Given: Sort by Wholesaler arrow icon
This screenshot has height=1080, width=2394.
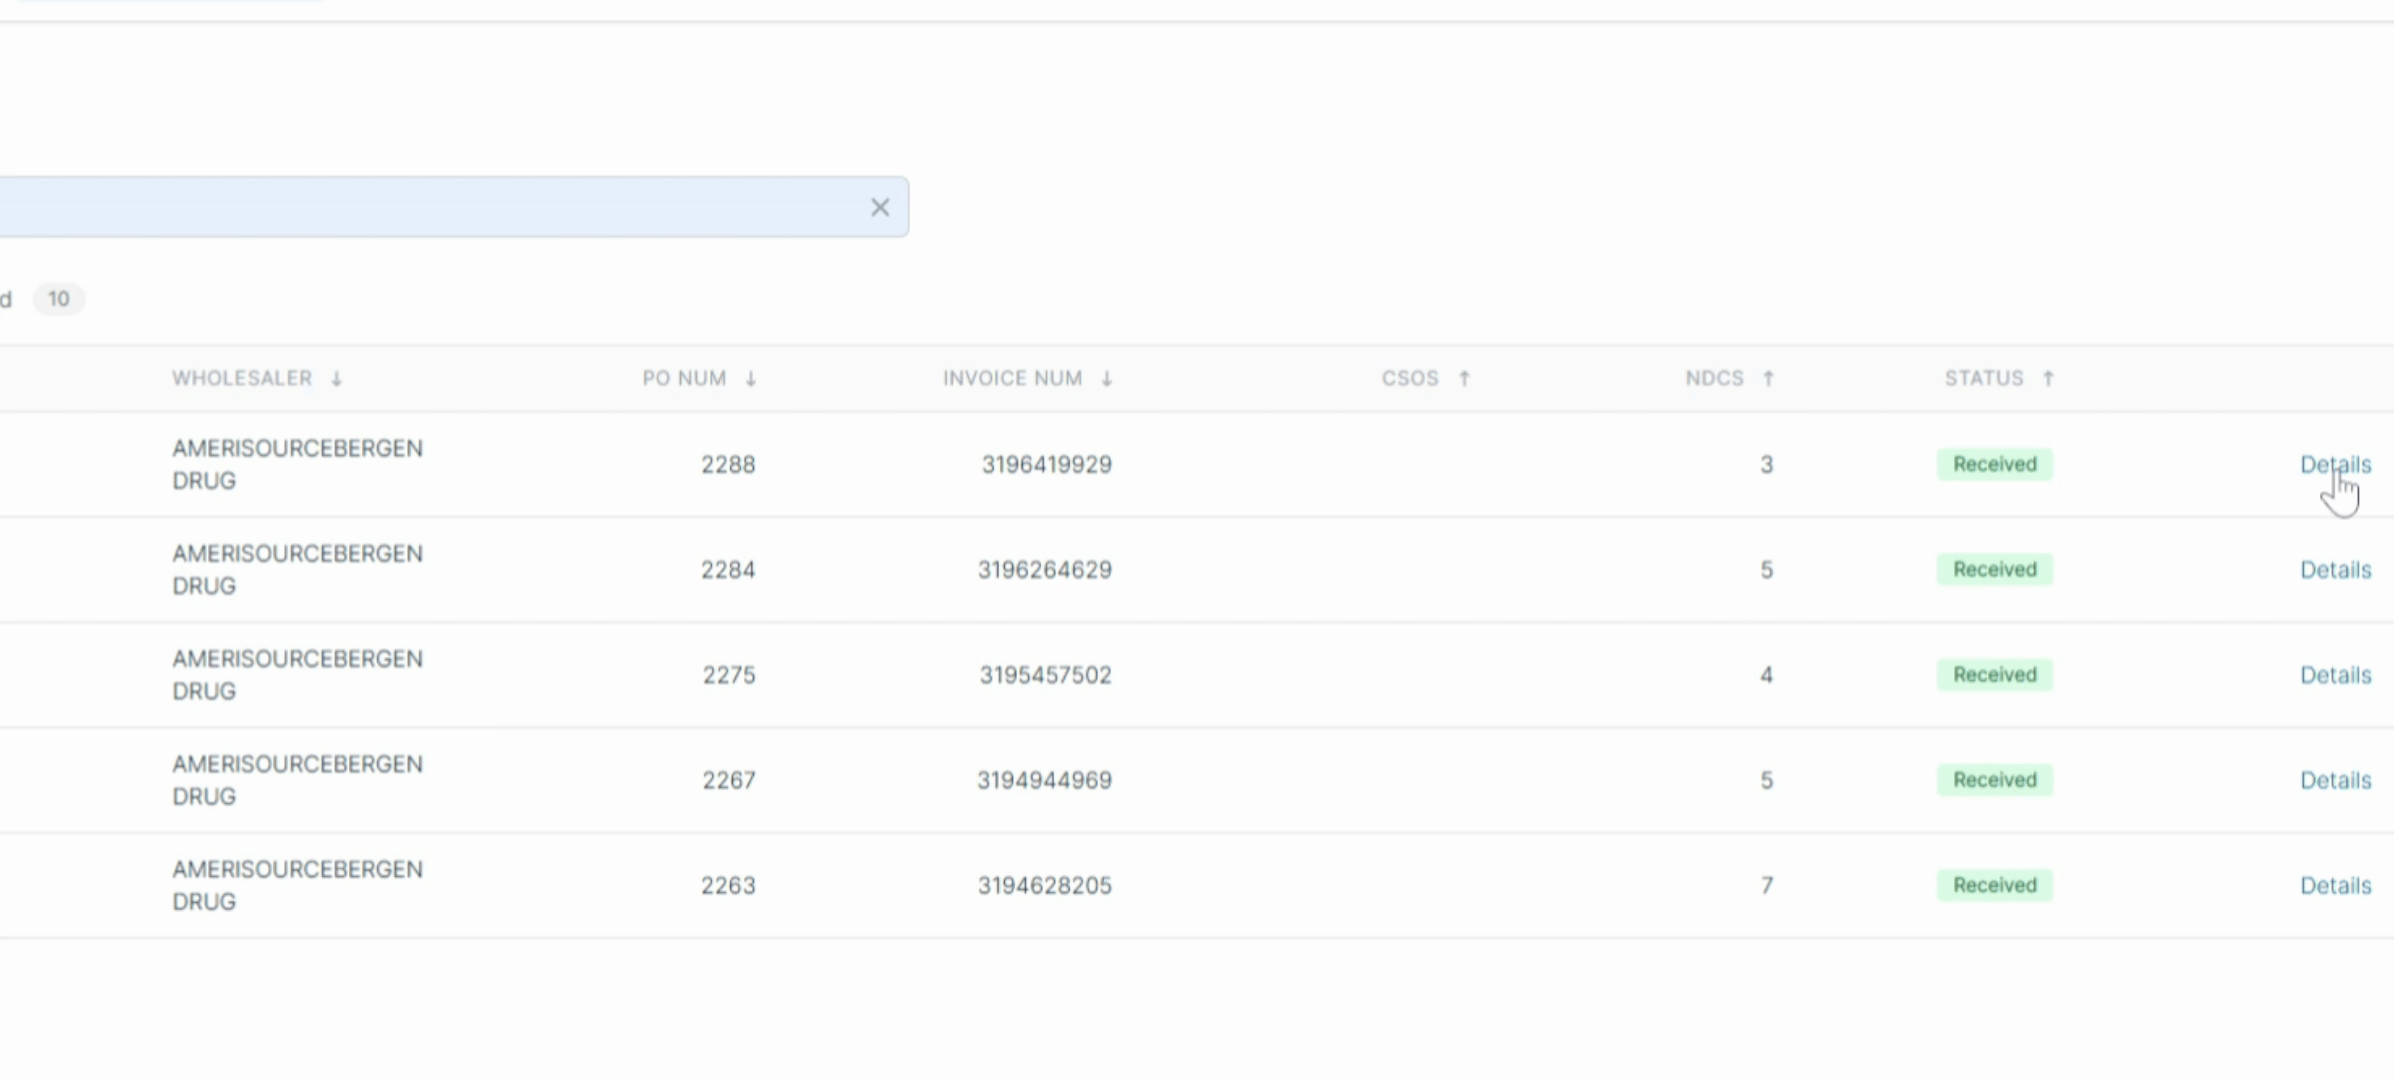Looking at the screenshot, I should (337, 379).
